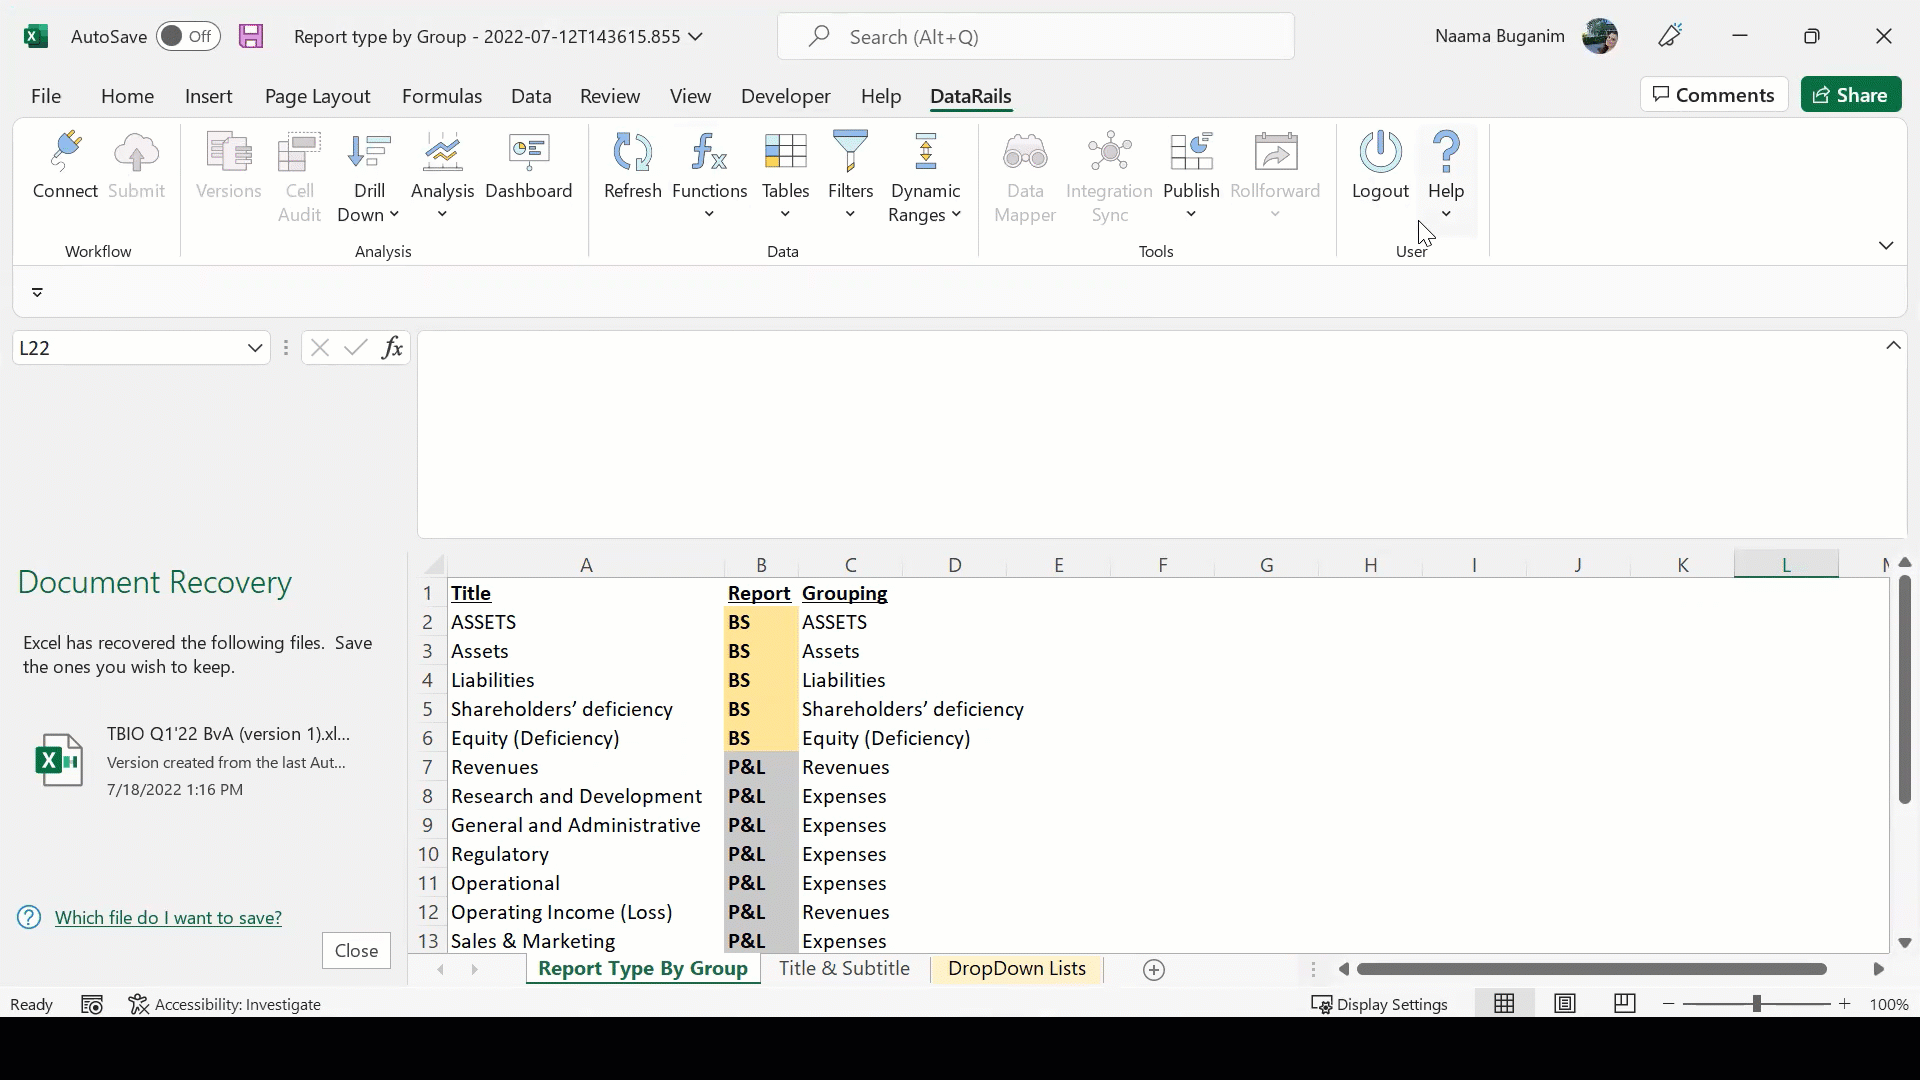Open the Name Box dropdown arrow
The width and height of the screenshot is (1920, 1080).
[x=255, y=348]
